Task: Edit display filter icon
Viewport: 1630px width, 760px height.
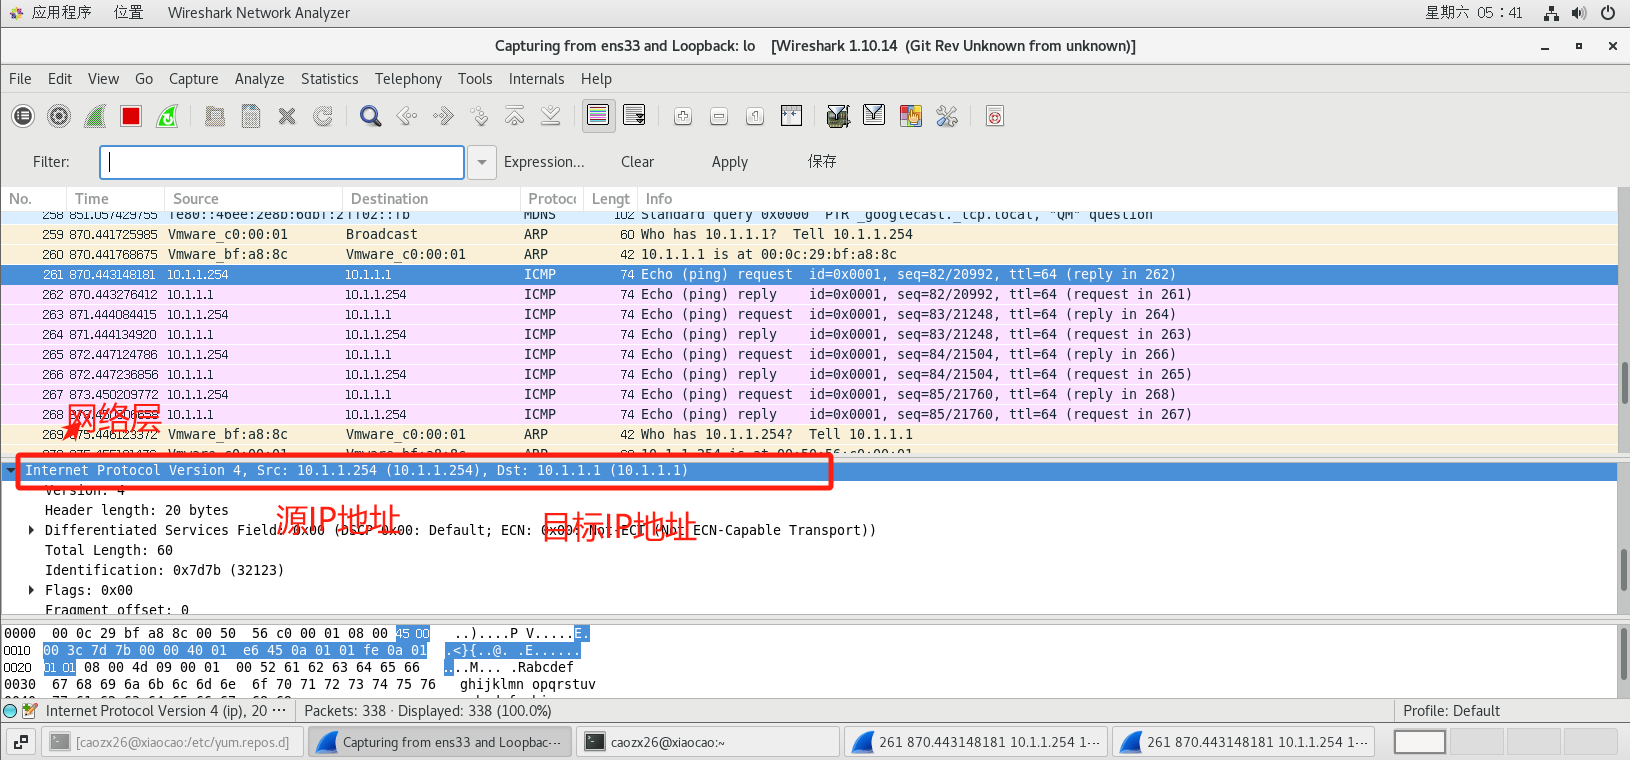Action: [874, 116]
